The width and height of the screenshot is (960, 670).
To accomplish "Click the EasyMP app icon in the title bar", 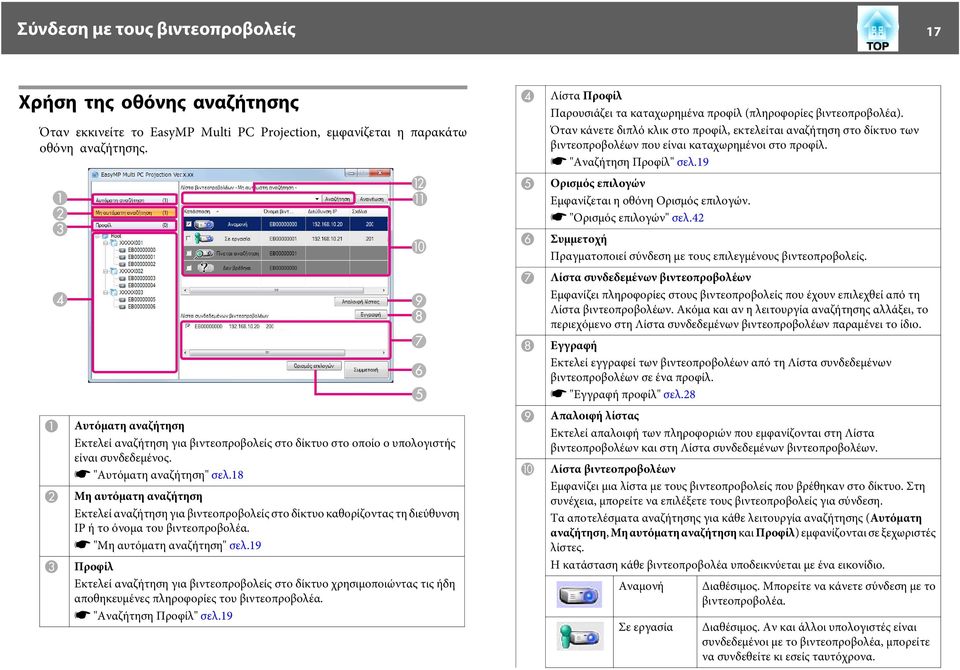I will point(95,175).
